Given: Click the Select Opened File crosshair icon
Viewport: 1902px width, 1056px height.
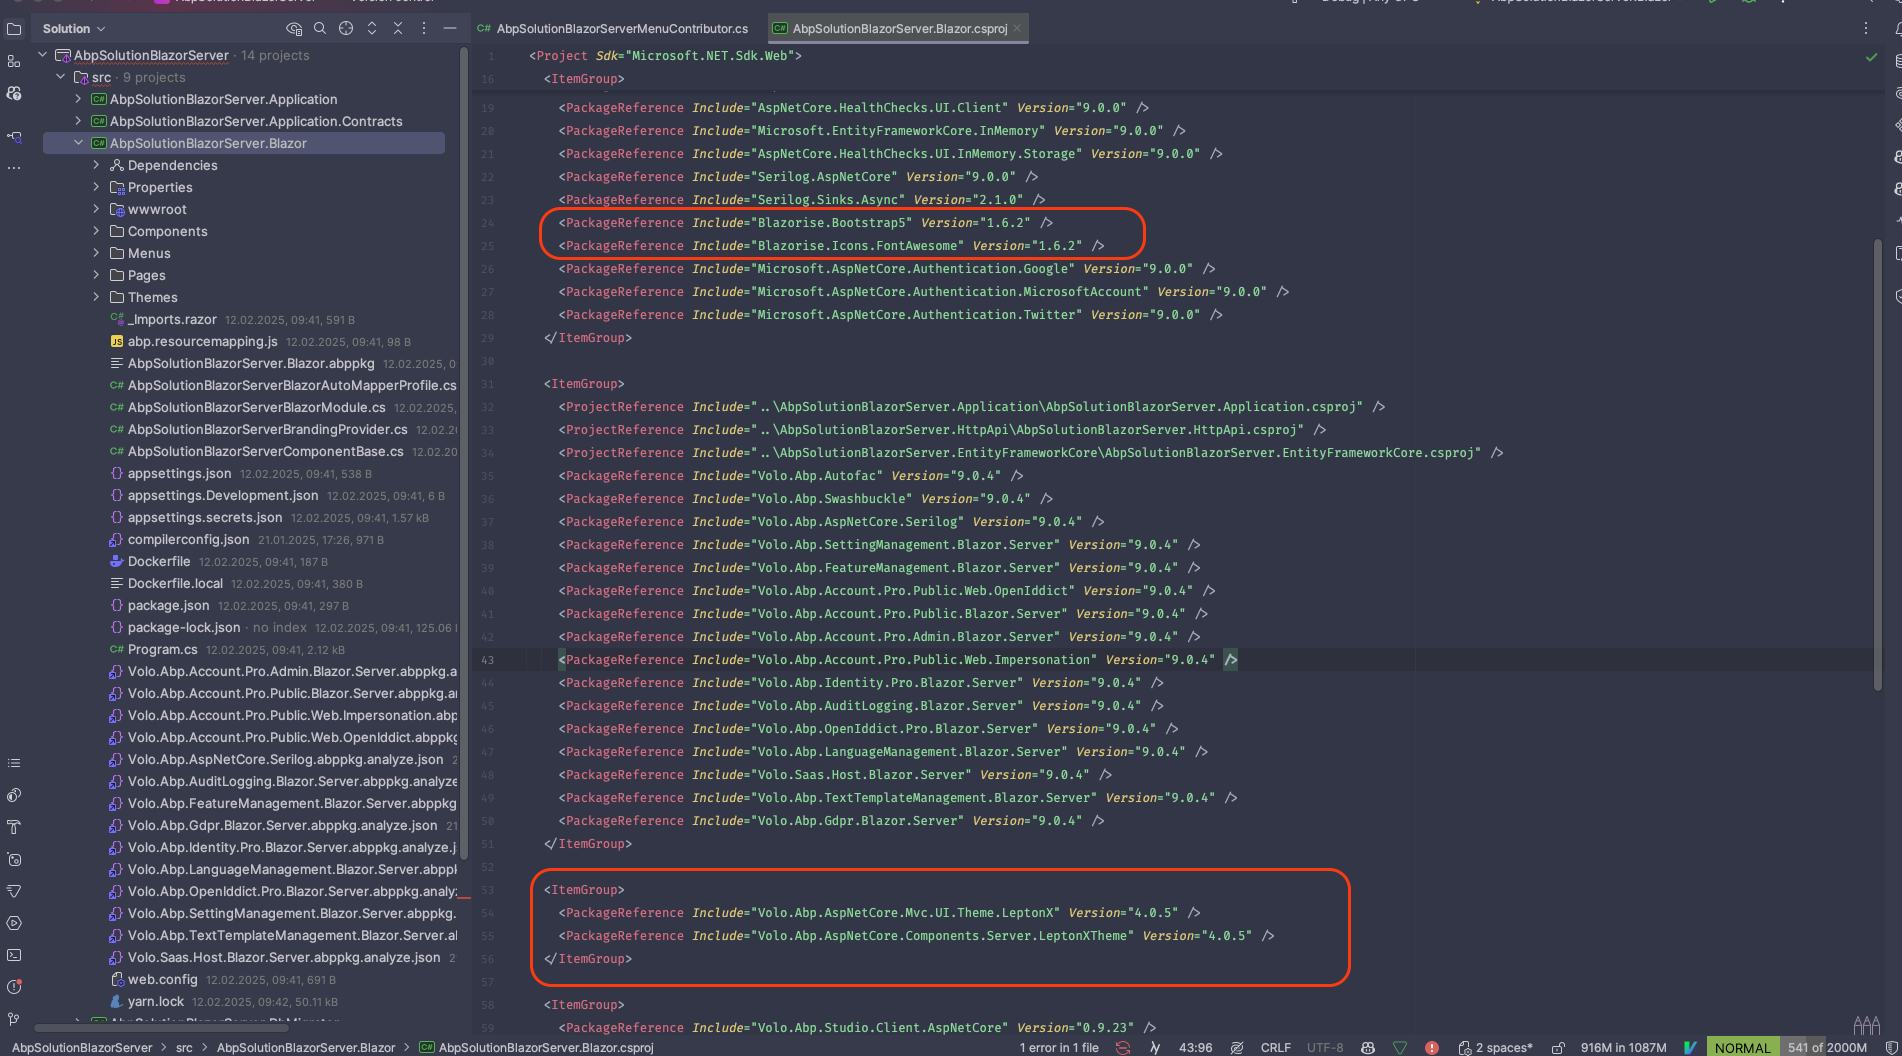Looking at the screenshot, I should pyautogui.click(x=346, y=28).
